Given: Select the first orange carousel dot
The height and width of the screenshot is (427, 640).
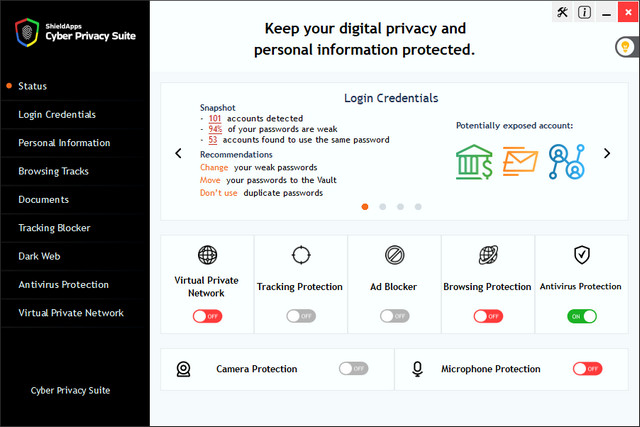Looking at the screenshot, I should point(365,207).
